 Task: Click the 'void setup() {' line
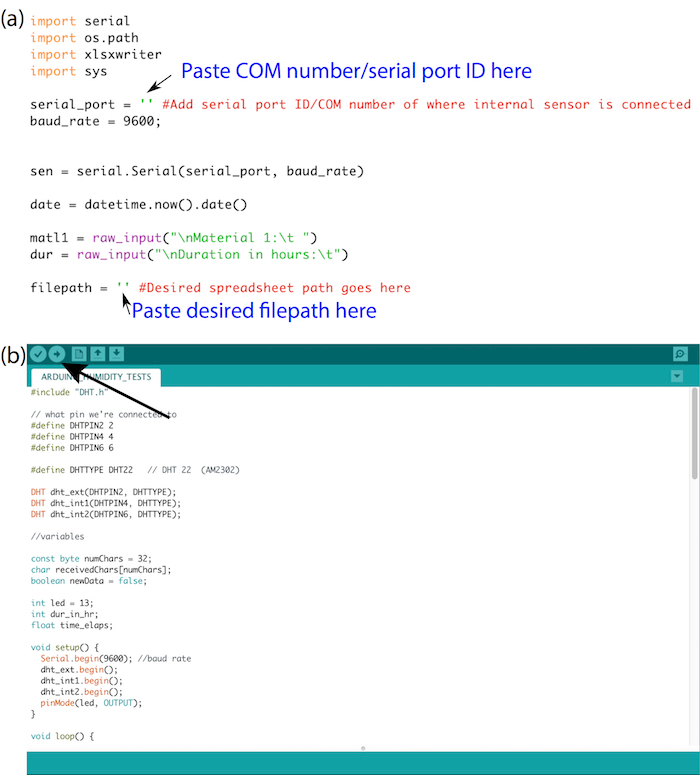[65, 647]
